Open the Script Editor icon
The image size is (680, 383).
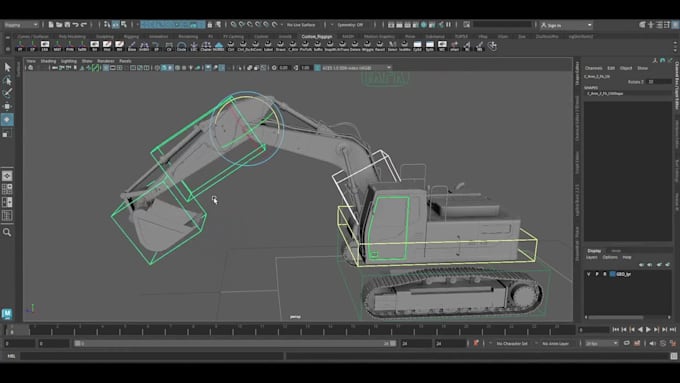coord(674,356)
